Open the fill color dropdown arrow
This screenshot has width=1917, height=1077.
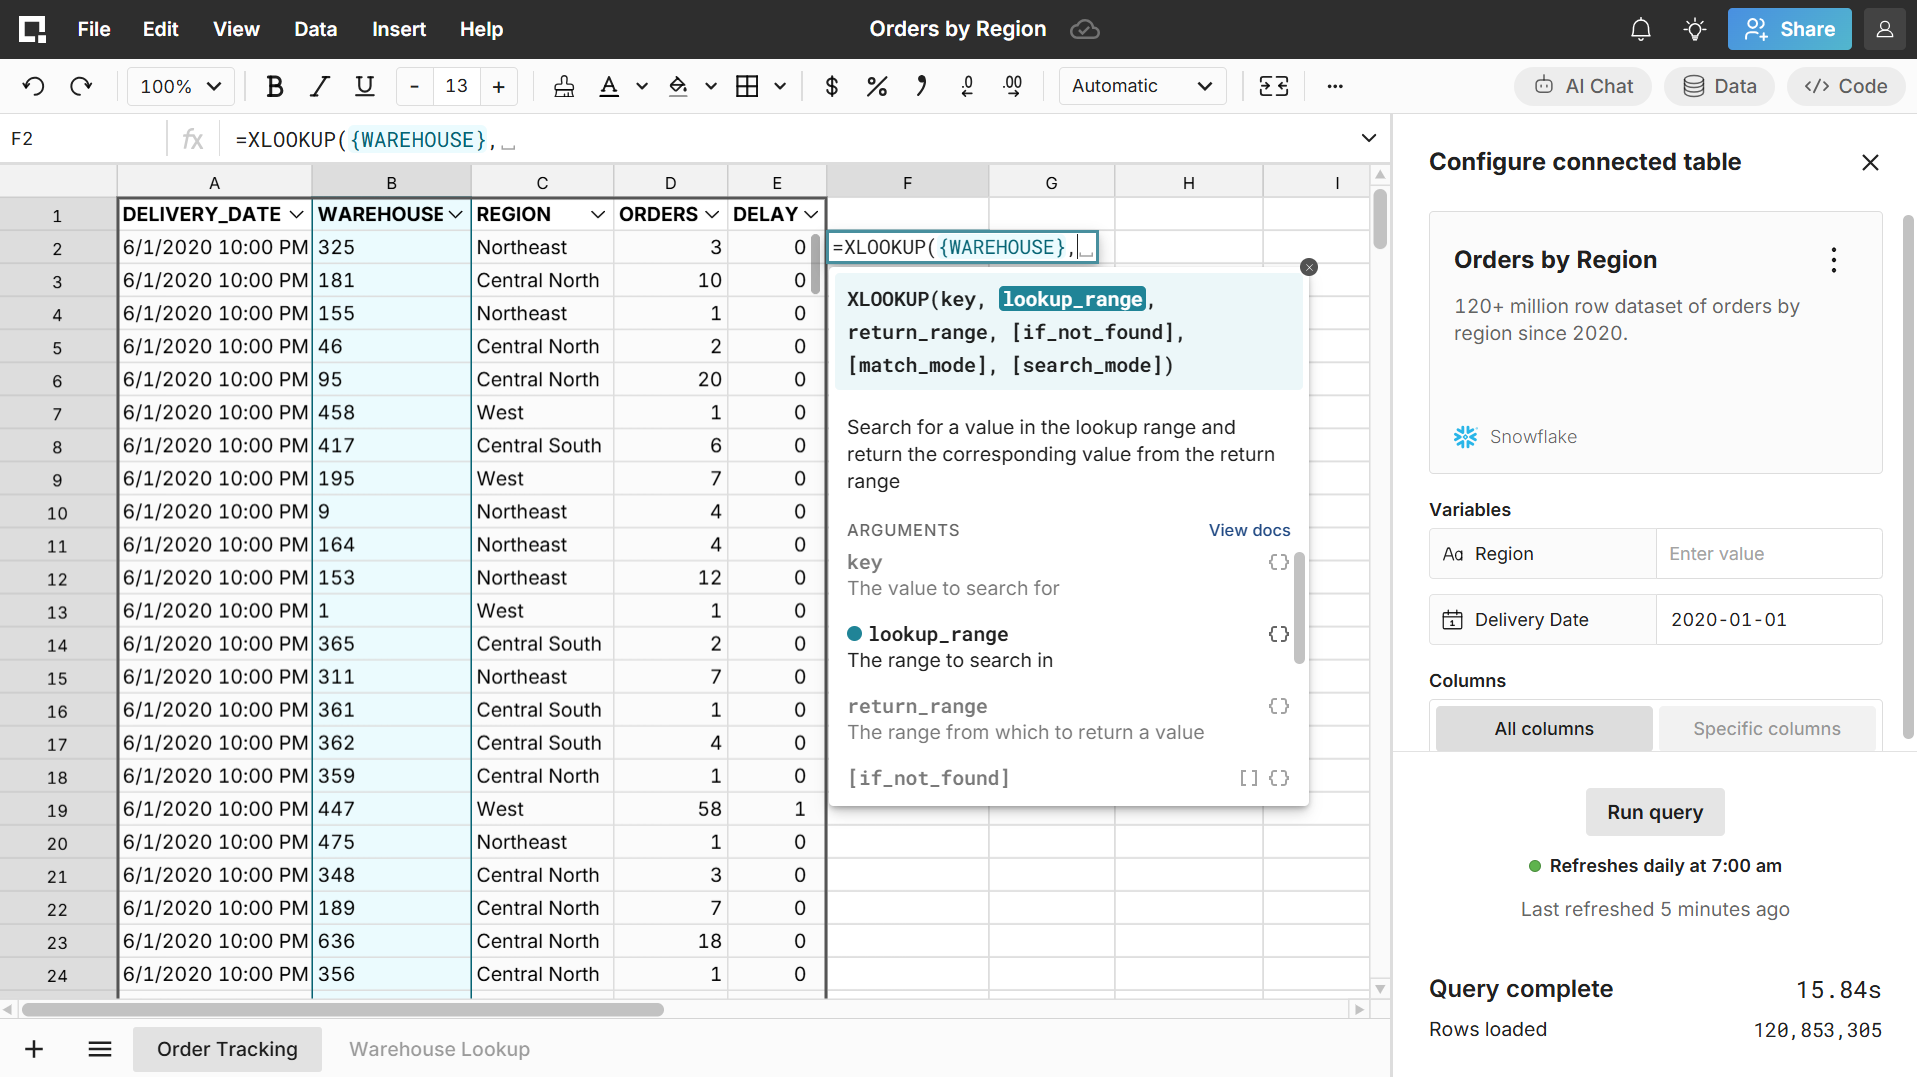click(x=711, y=86)
